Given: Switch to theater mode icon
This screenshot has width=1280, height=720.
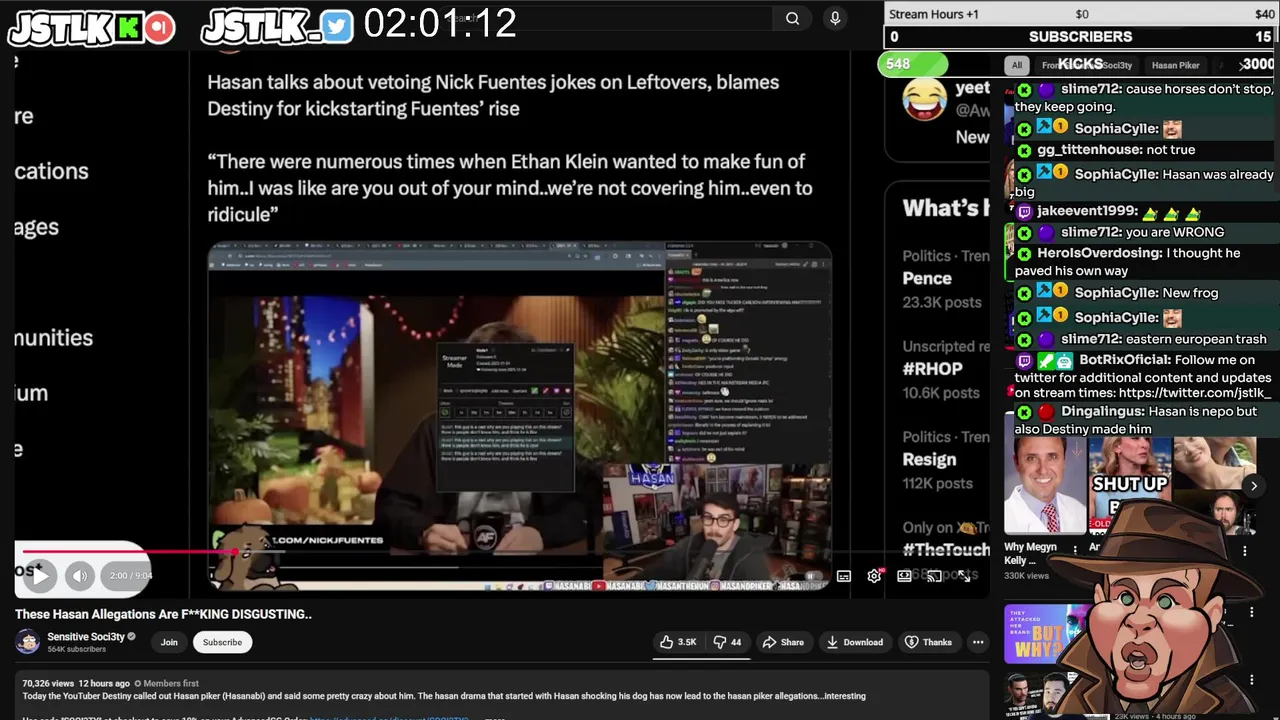Looking at the screenshot, I should click(904, 576).
